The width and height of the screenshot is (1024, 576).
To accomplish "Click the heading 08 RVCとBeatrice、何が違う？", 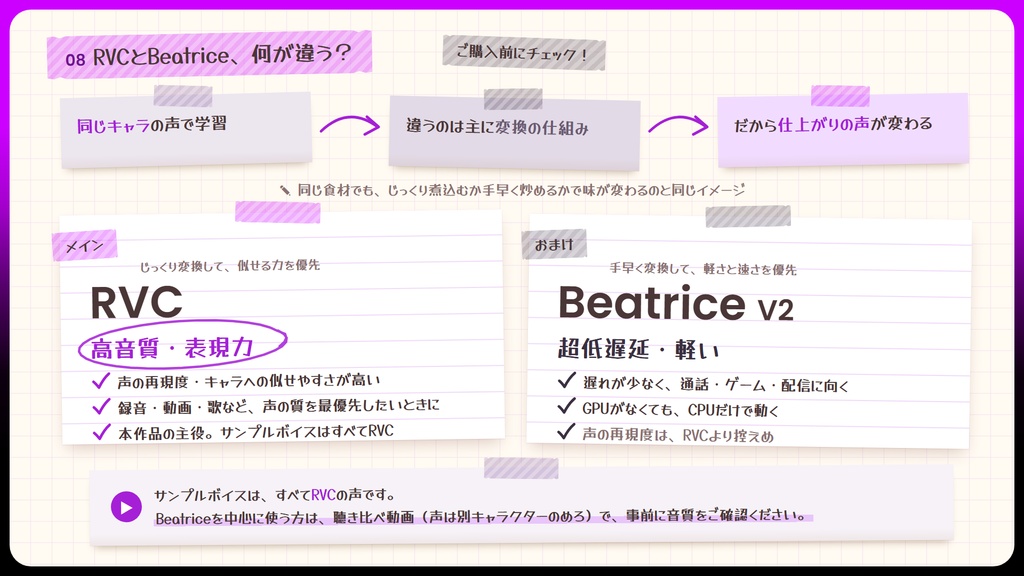I will pyautogui.click(x=209, y=55).
